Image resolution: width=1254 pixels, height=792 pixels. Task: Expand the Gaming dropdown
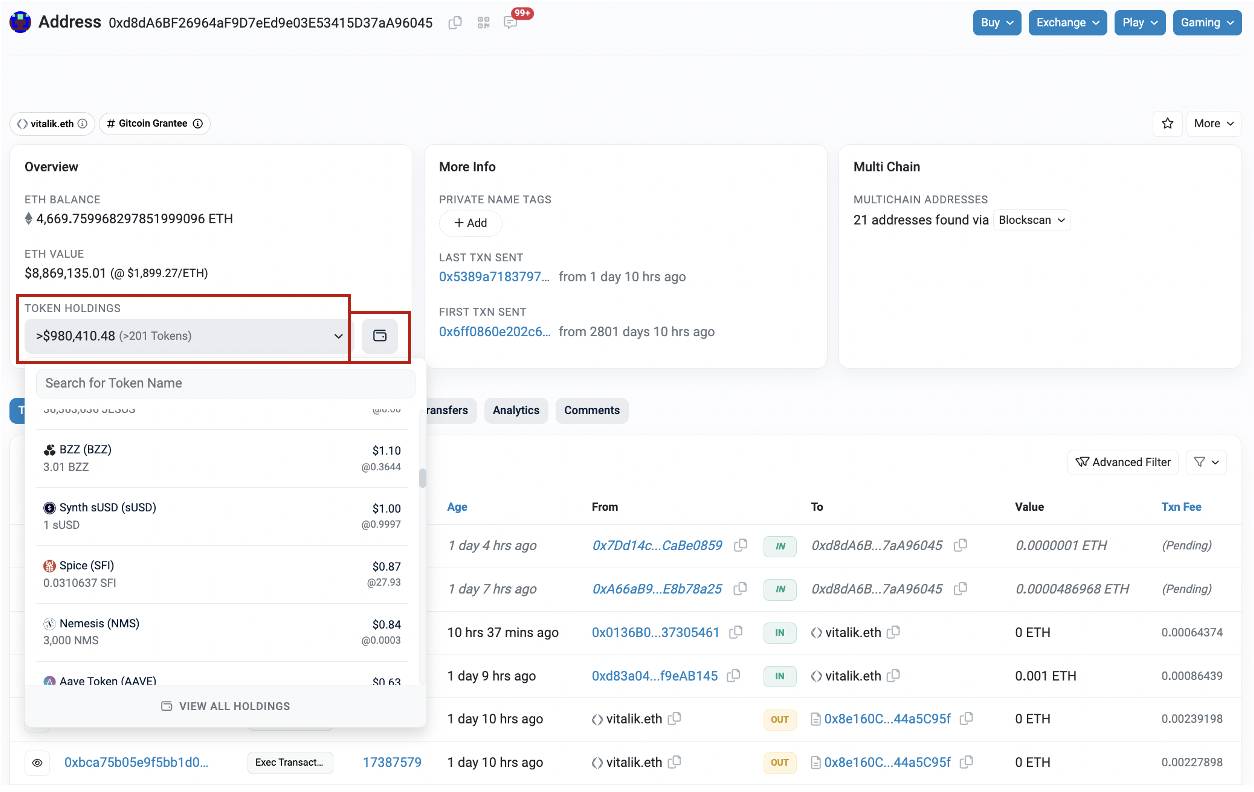(1207, 22)
